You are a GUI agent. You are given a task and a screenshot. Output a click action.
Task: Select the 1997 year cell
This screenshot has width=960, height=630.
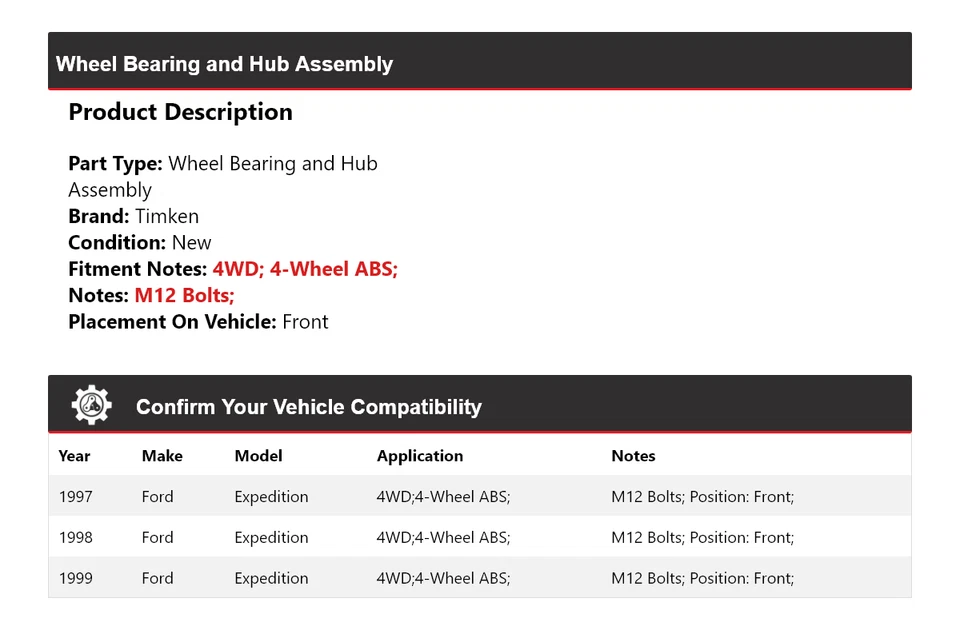(75, 497)
